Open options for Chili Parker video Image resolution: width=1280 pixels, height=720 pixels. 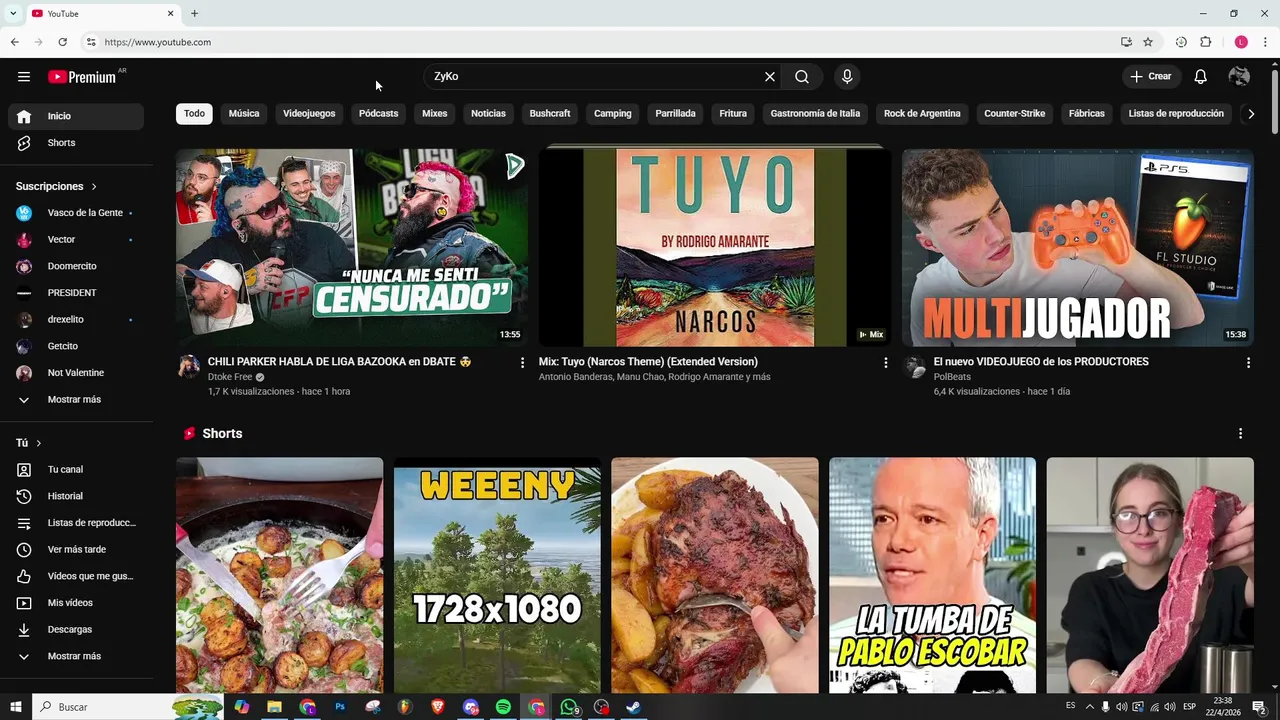pyautogui.click(x=522, y=363)
